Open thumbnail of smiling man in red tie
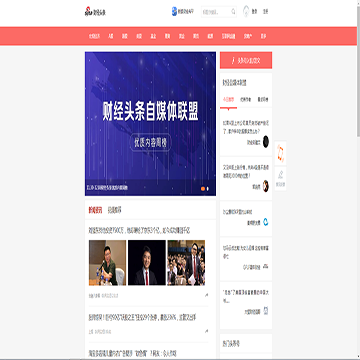The image size is (360, 360). pyautogui.click(x=147, y=263)
